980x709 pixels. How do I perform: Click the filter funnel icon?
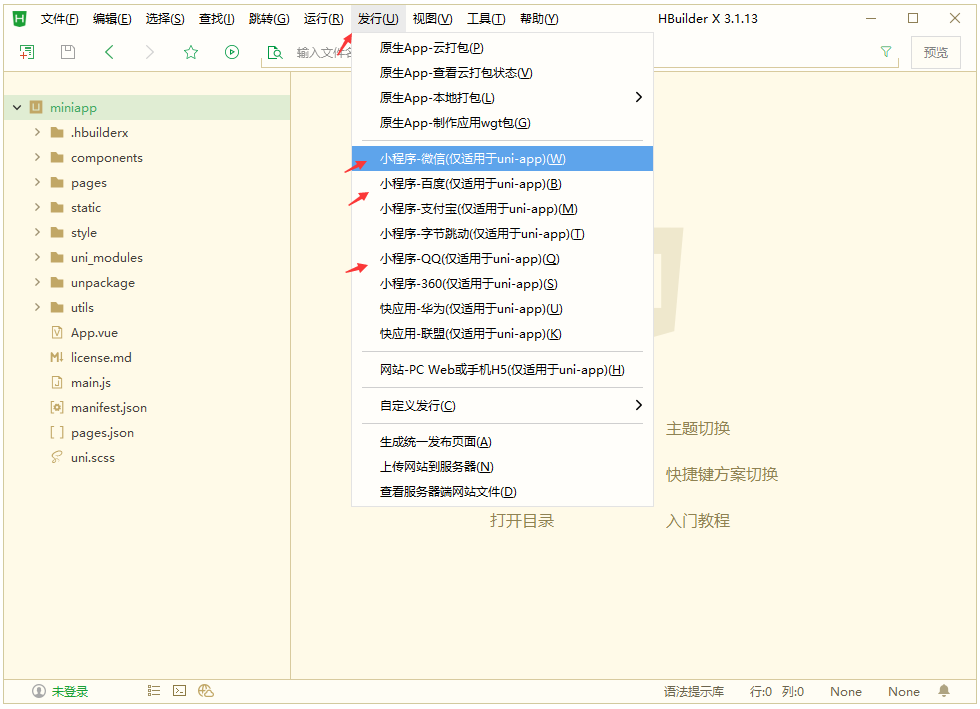click(x=885, y=52)
